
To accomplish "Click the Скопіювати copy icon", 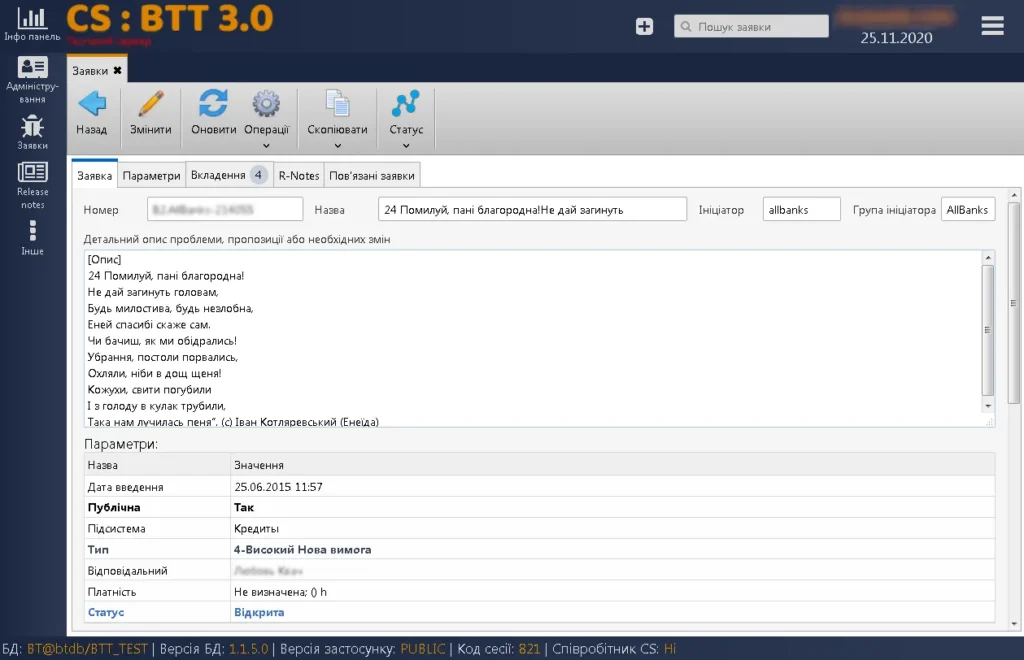I will coord(338,103).
